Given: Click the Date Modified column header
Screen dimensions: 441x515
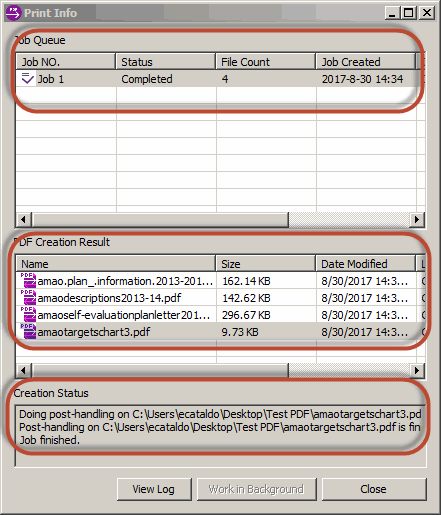Looking at the screenshot, I should click(366, 264).
